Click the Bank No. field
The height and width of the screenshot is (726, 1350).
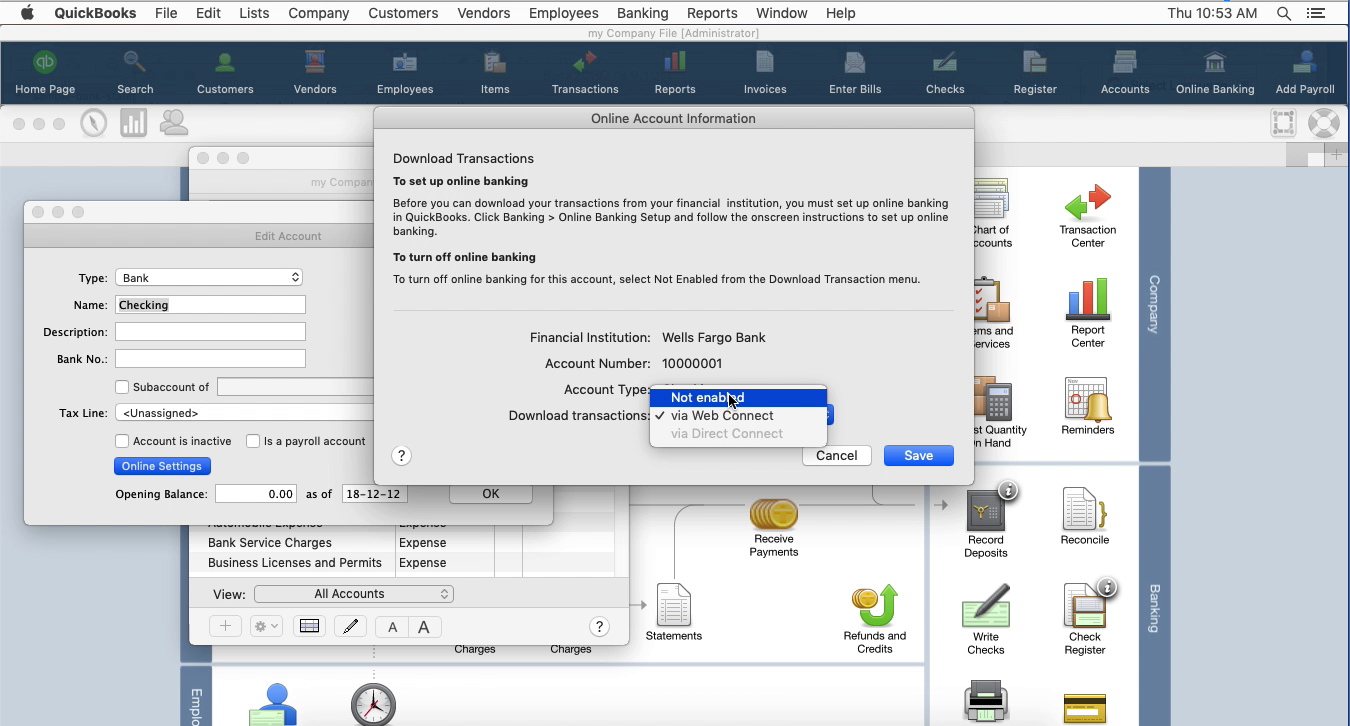tap(210, 359)
